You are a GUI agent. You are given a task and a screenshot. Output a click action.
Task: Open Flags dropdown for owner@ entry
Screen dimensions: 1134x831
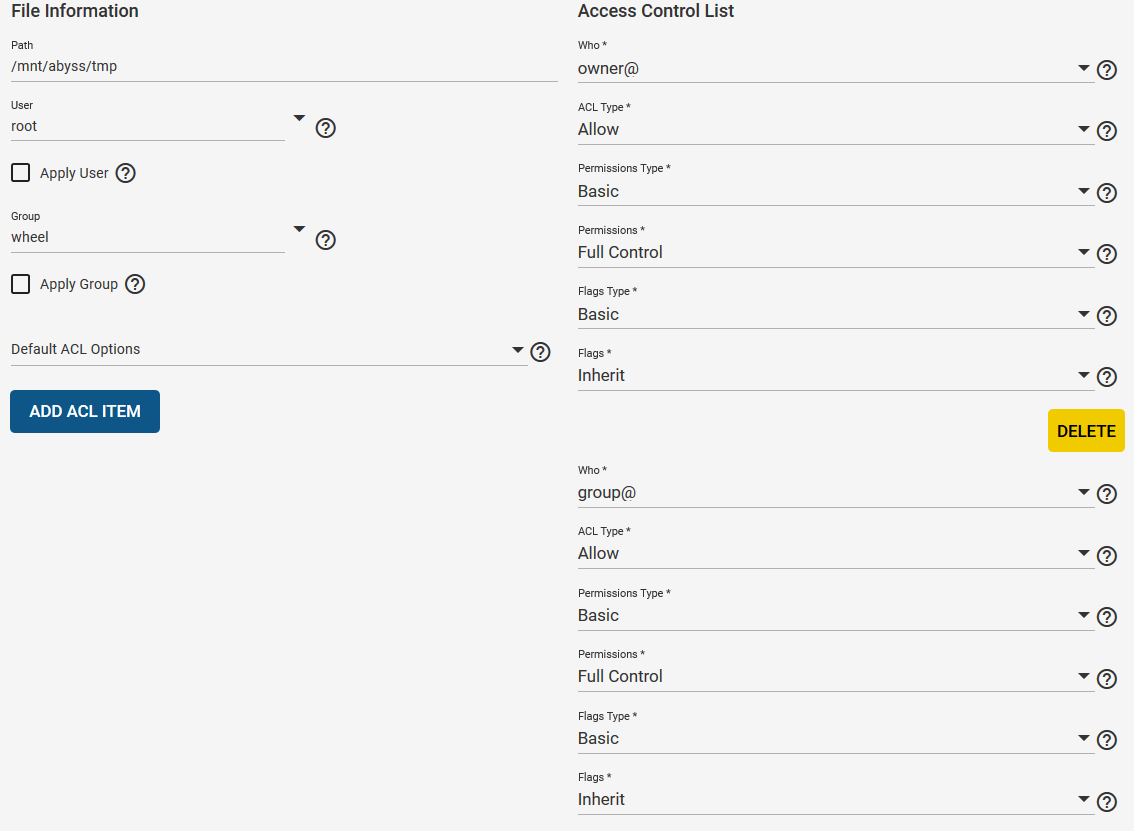tap(834, 375)
